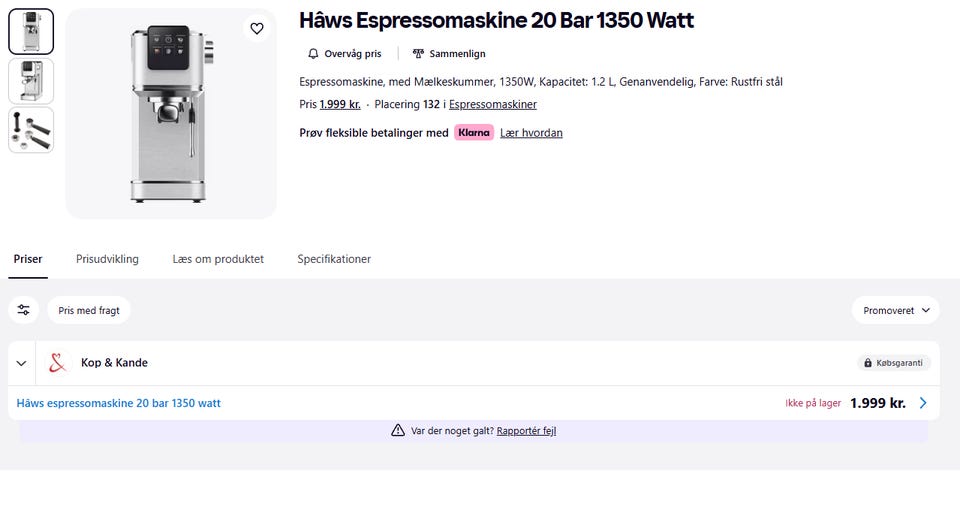This screenshot has height=510, width=960.
Task: Open the Promoveret sorting dropdown
Action: (896, 310)
